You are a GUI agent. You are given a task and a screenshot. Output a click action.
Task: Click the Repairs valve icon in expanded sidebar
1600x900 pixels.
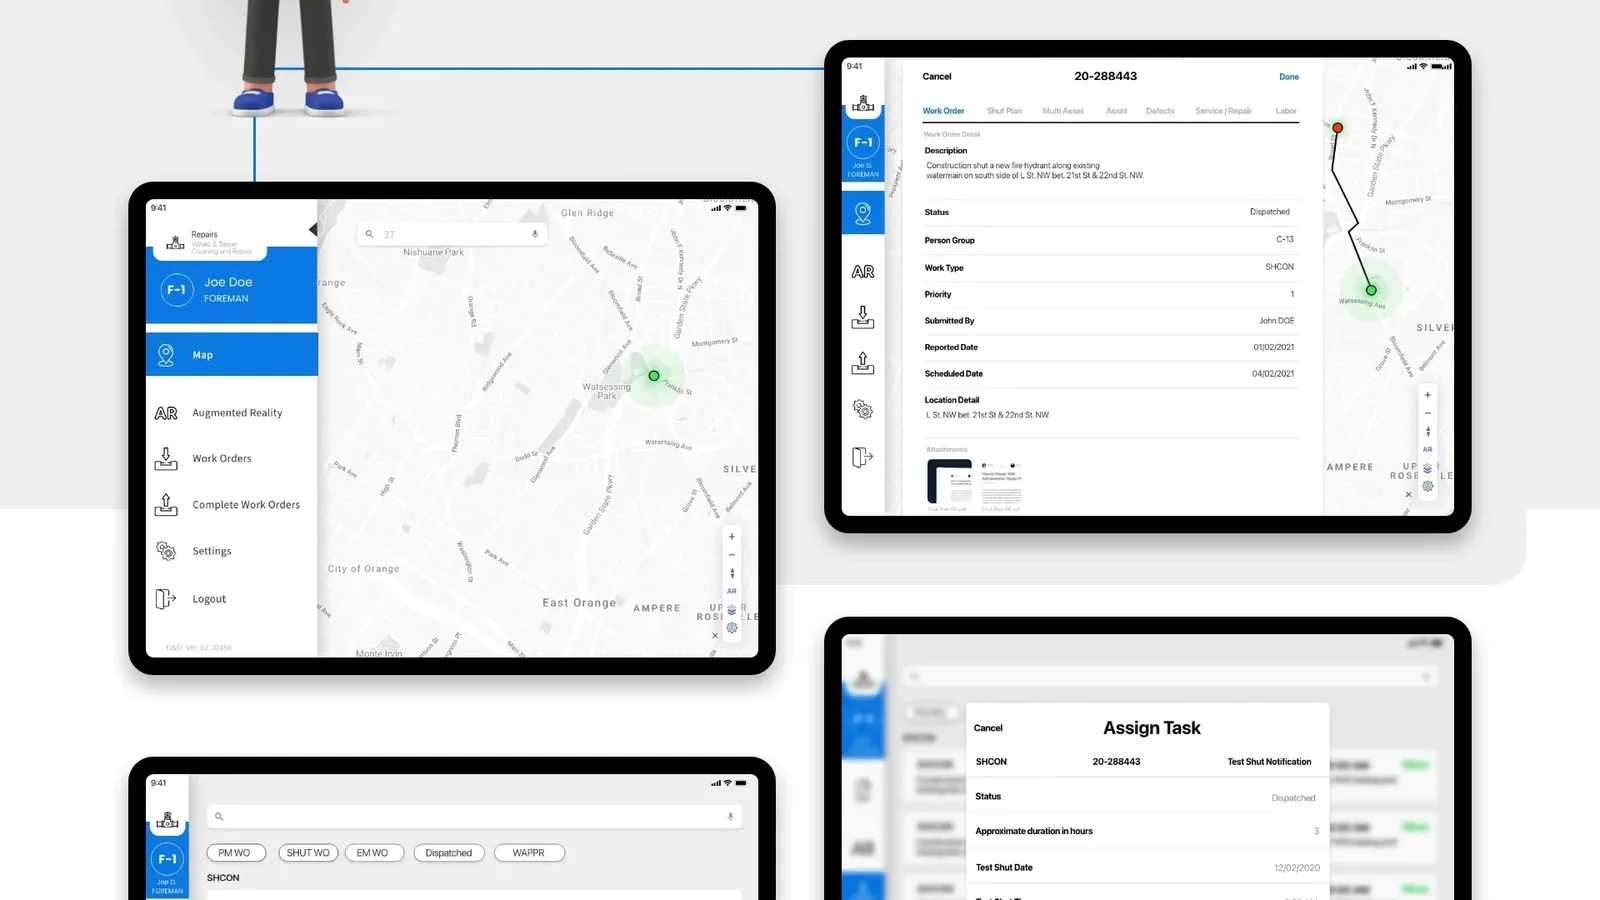(x=175, y=242)
